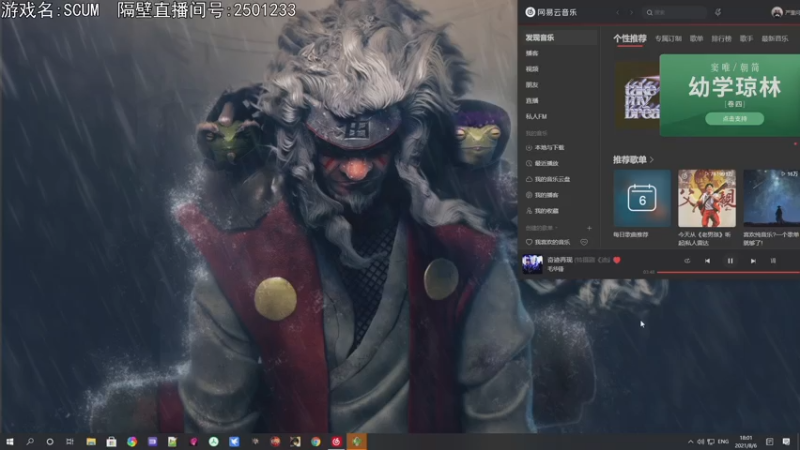Open the taskbar clock and date
The width and height of the screenshot is (800, 450).
pos(745,442)
